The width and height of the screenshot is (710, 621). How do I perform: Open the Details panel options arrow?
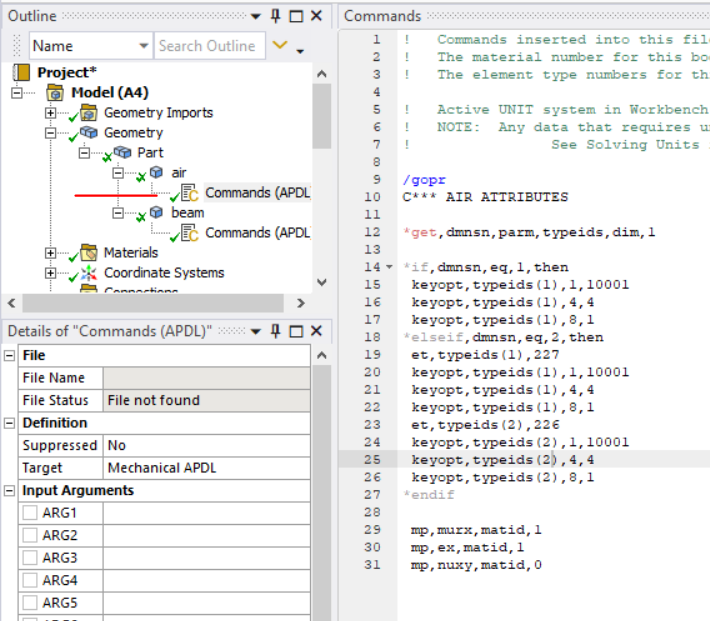[256, 332]
